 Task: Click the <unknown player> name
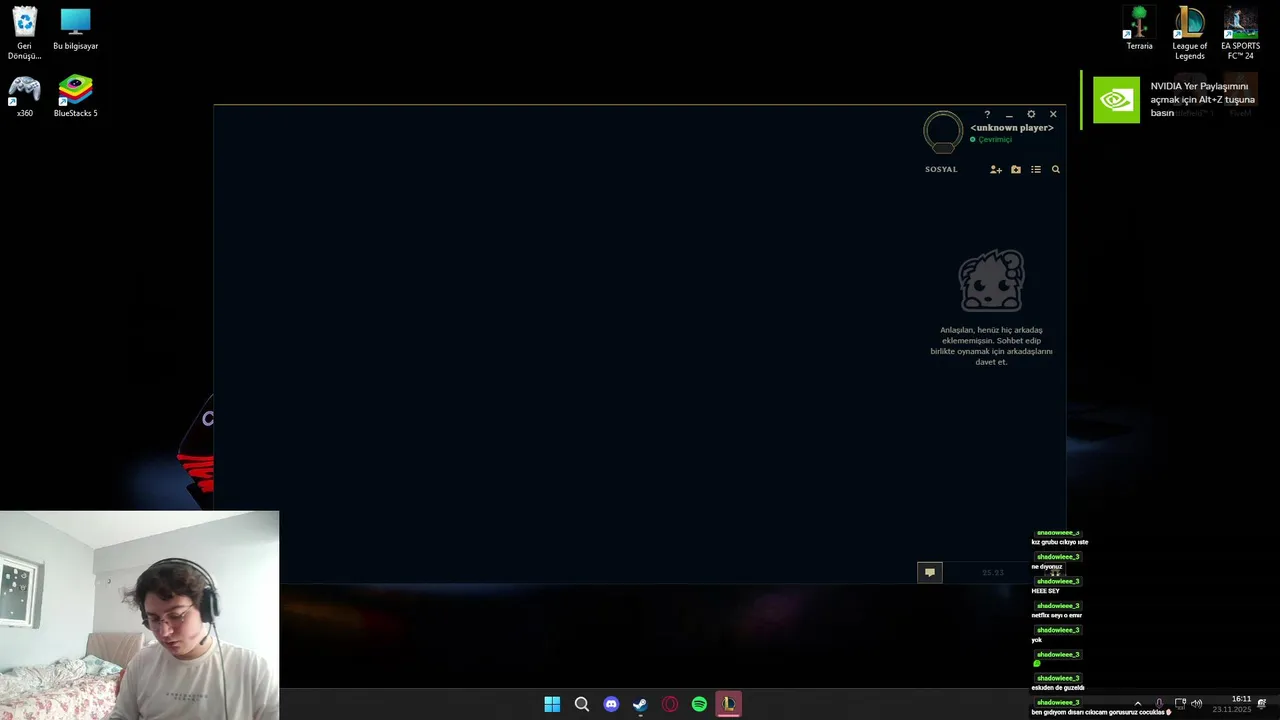point(1012,128)
